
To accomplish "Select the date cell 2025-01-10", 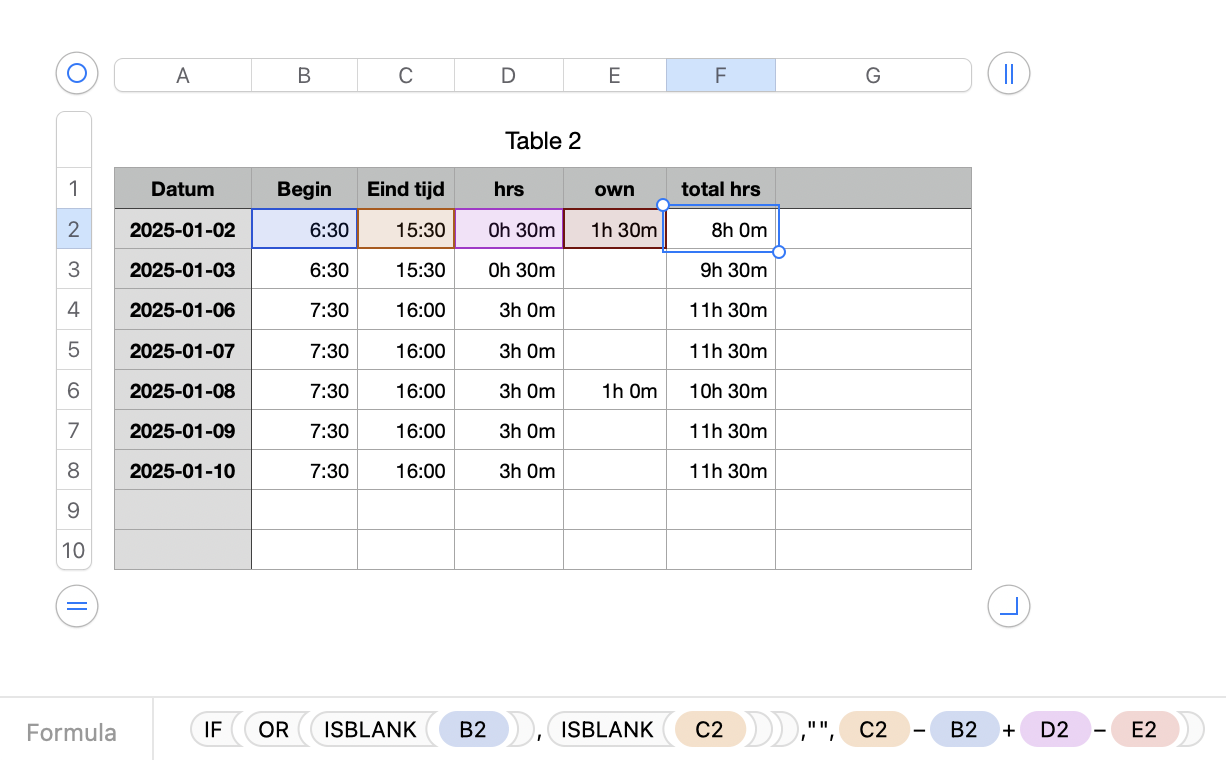I will [x=183, y=470].
